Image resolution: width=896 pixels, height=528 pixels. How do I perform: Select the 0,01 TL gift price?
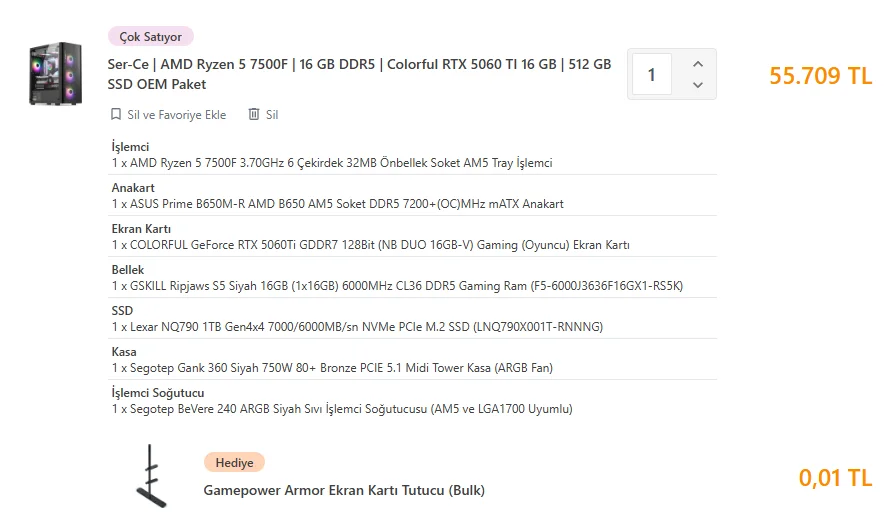835,478
